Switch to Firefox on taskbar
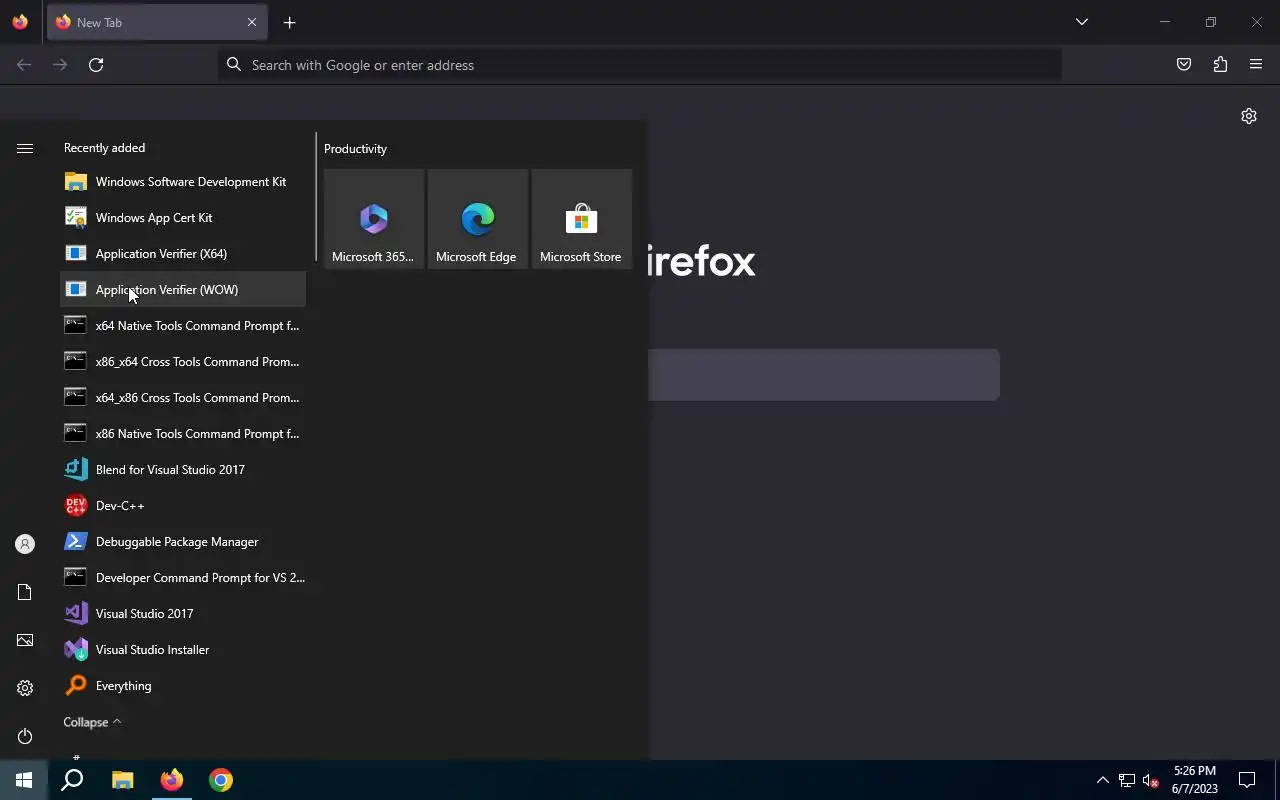This screenshot has height=800, width=1280. (172, 780)
